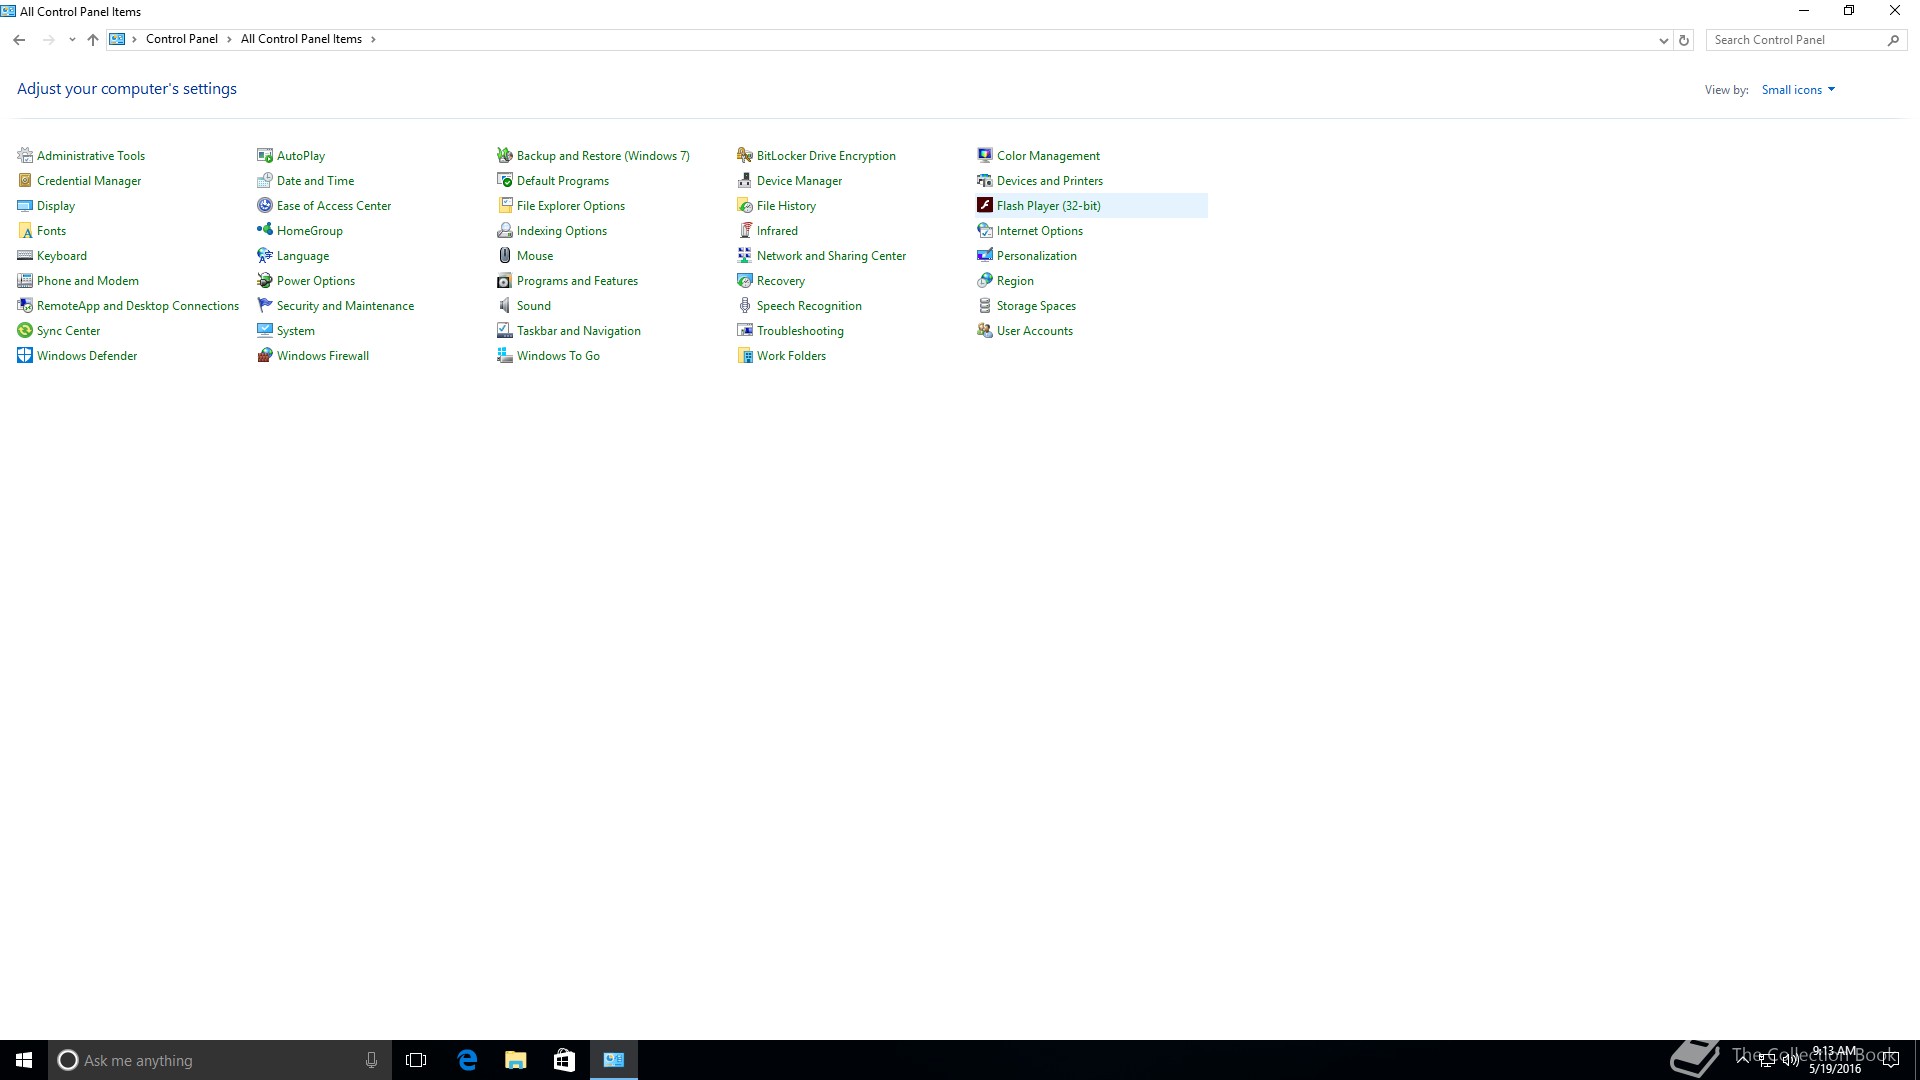Expand chevron after All Control Panel Items
The width and height of the screenshot is (1920, 1080).
tap(373, 39)
